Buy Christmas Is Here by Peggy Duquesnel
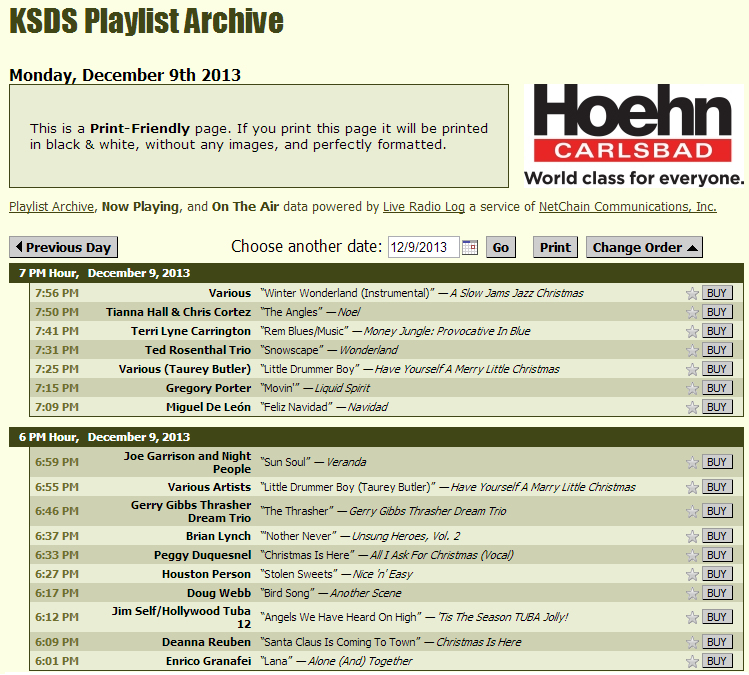Image resolution: width=749 pixels, height=675 pixels. (x=717, y=555)
